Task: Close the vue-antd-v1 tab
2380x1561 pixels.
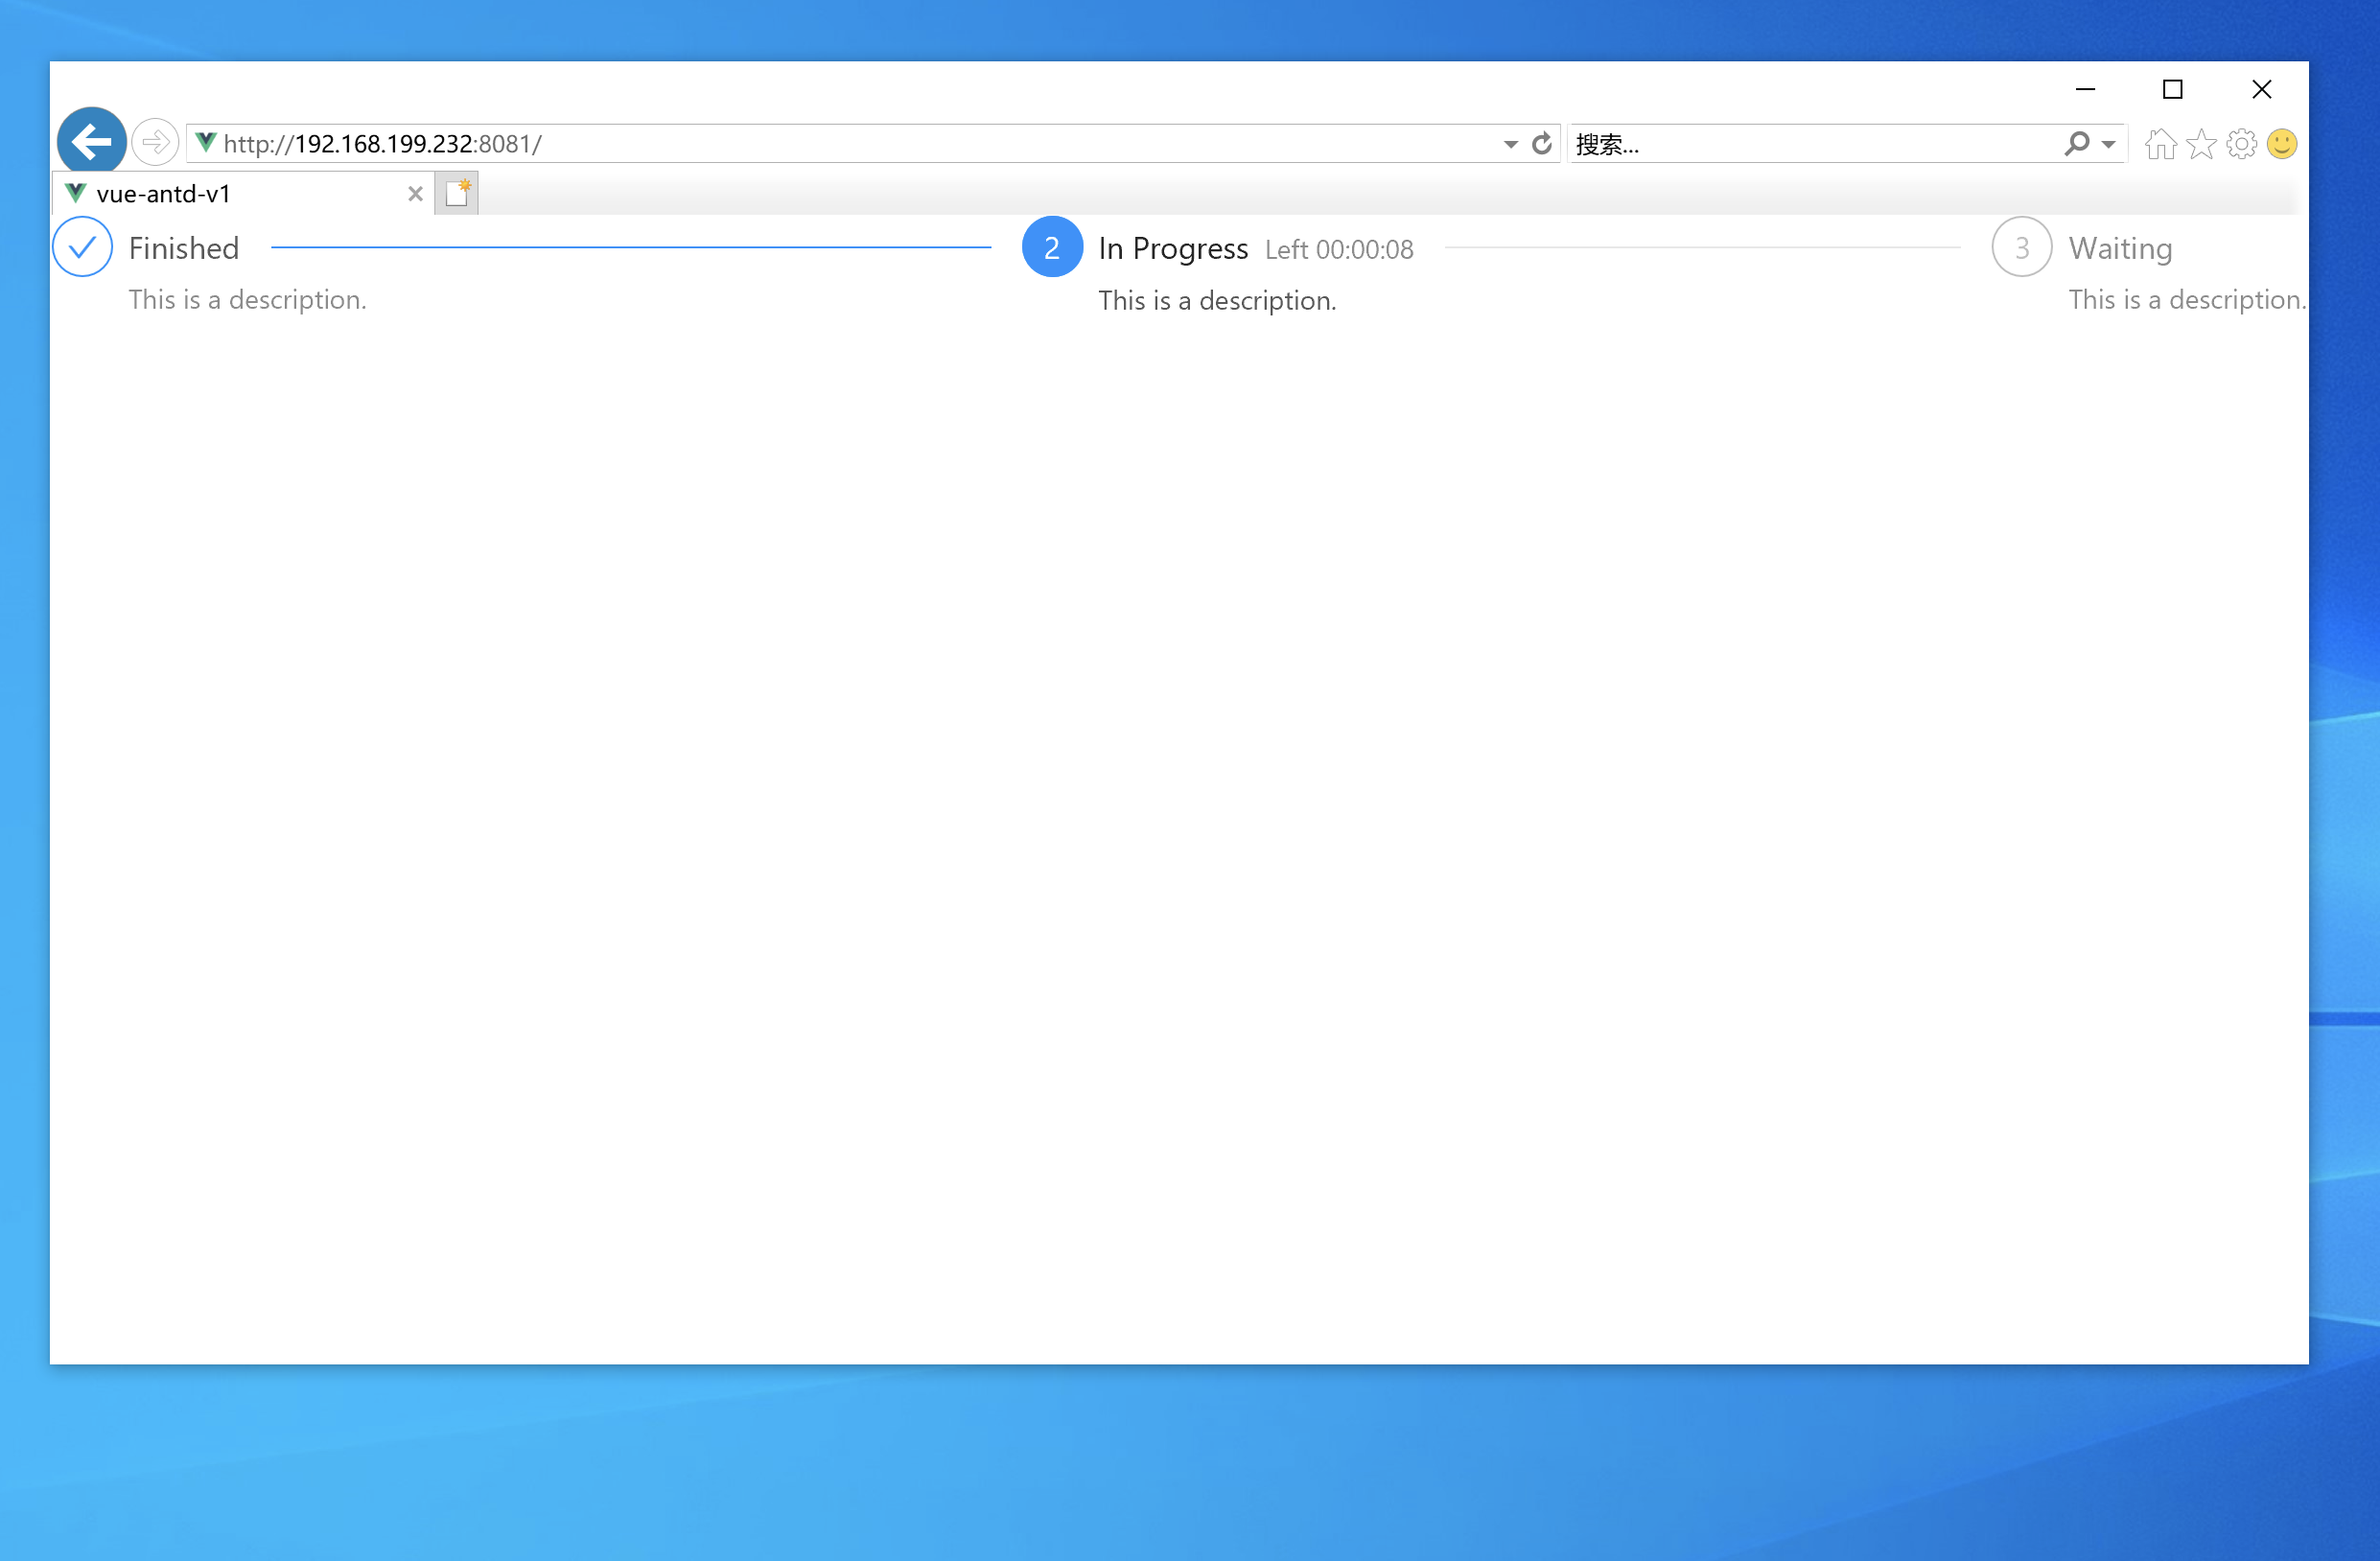Action: tap(415, 194)
